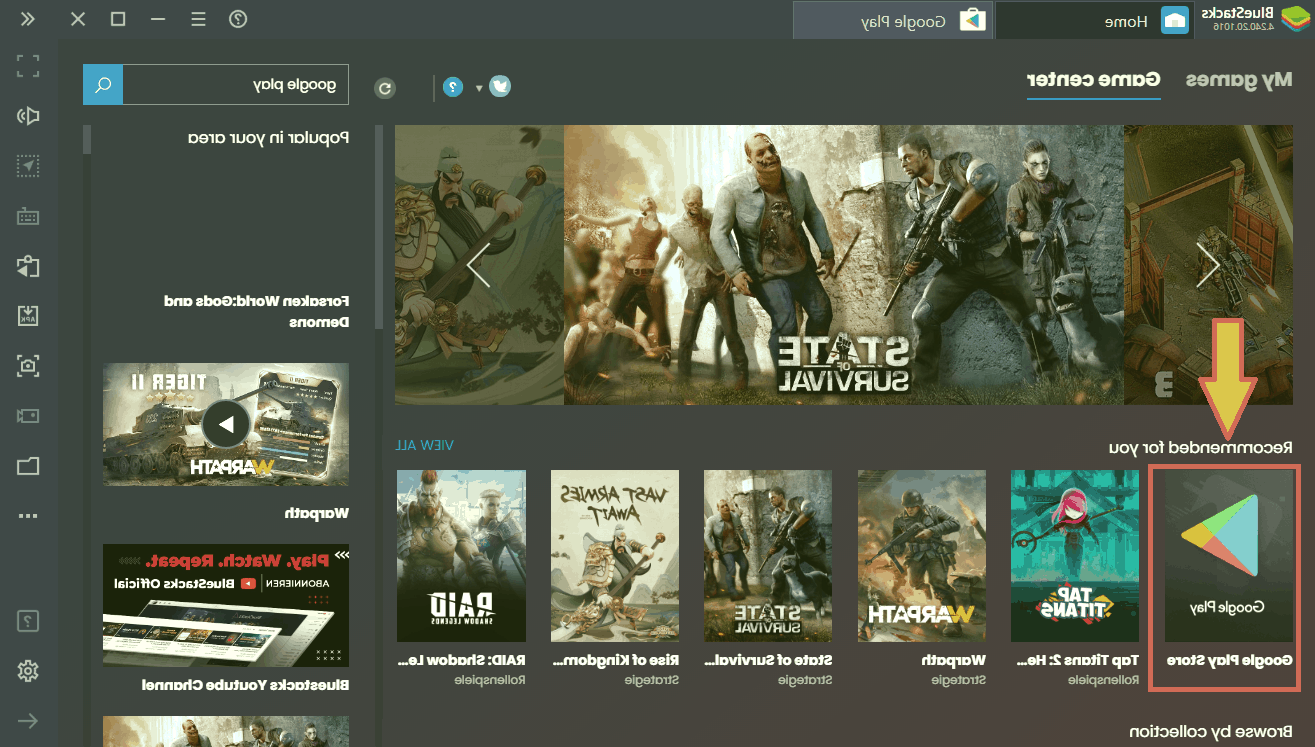
Task: Click the magnifier search button
Action: pyautogui.click(x=103, y=85)
